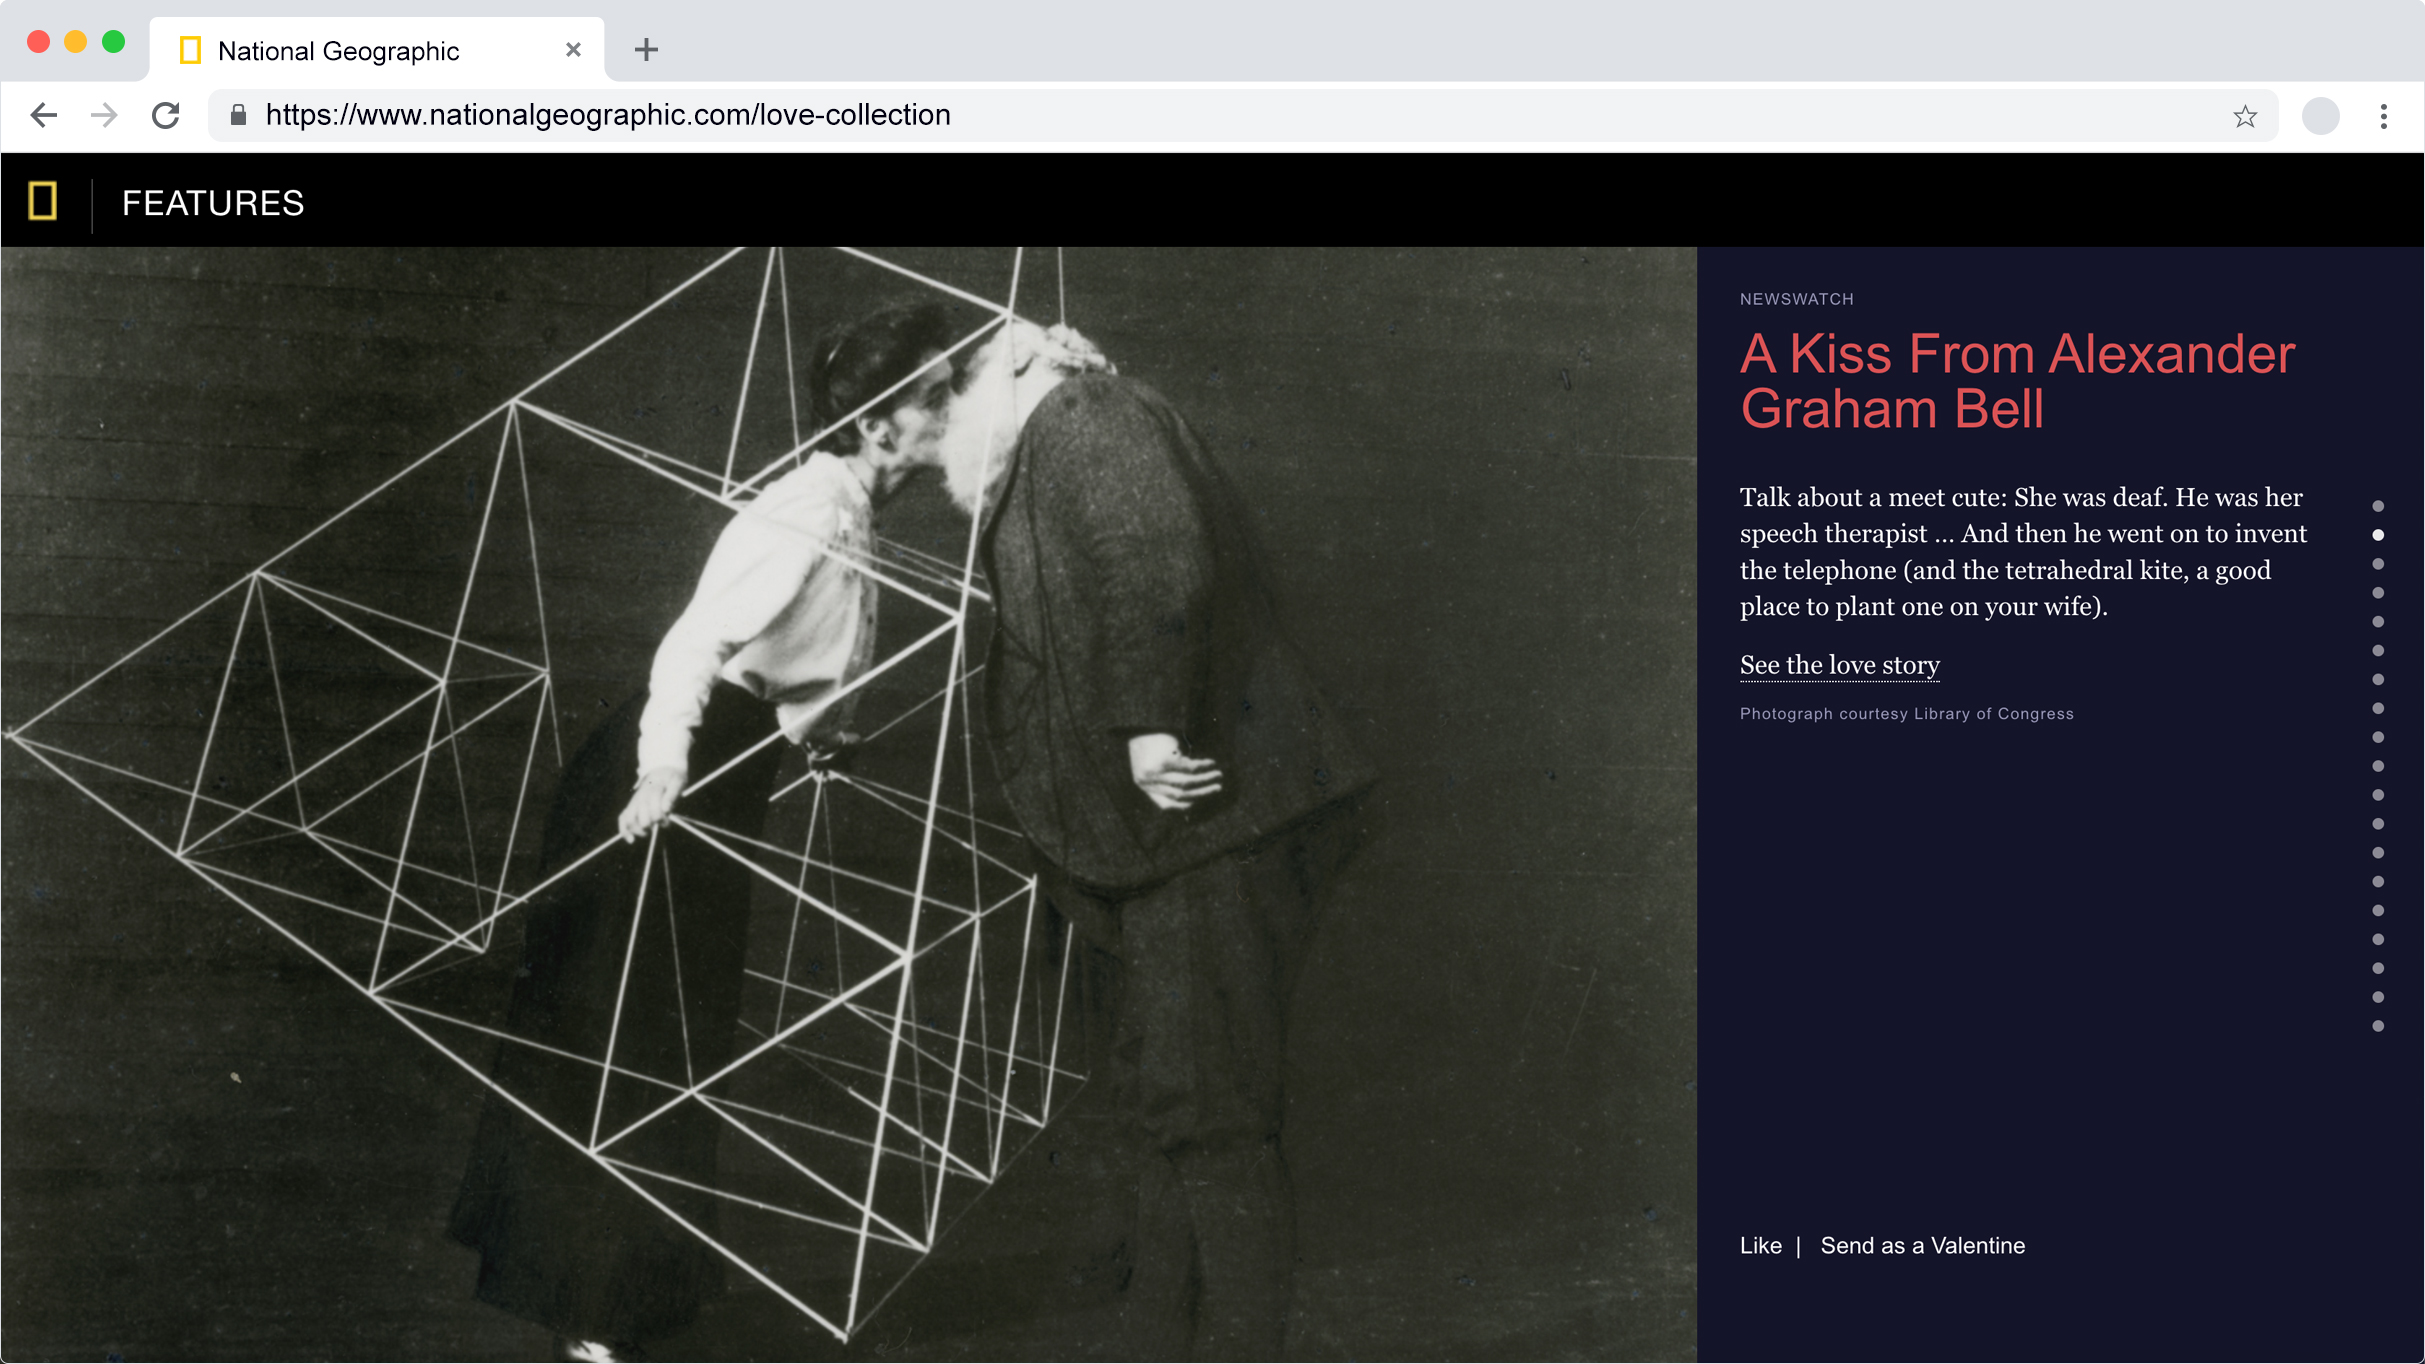Select the third slide navigation dot
Screen dimensions: 2425x1364
pos(2378,564)
